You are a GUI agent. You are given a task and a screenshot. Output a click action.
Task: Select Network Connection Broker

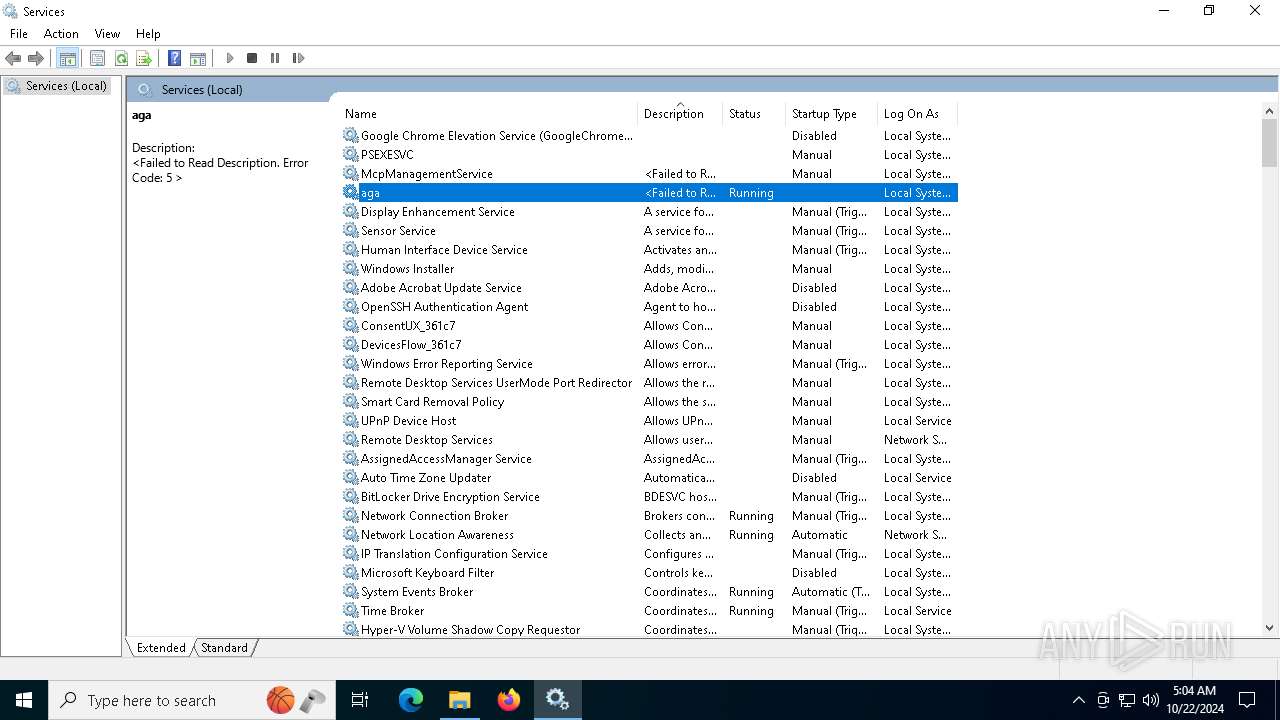tap(649, 516)
